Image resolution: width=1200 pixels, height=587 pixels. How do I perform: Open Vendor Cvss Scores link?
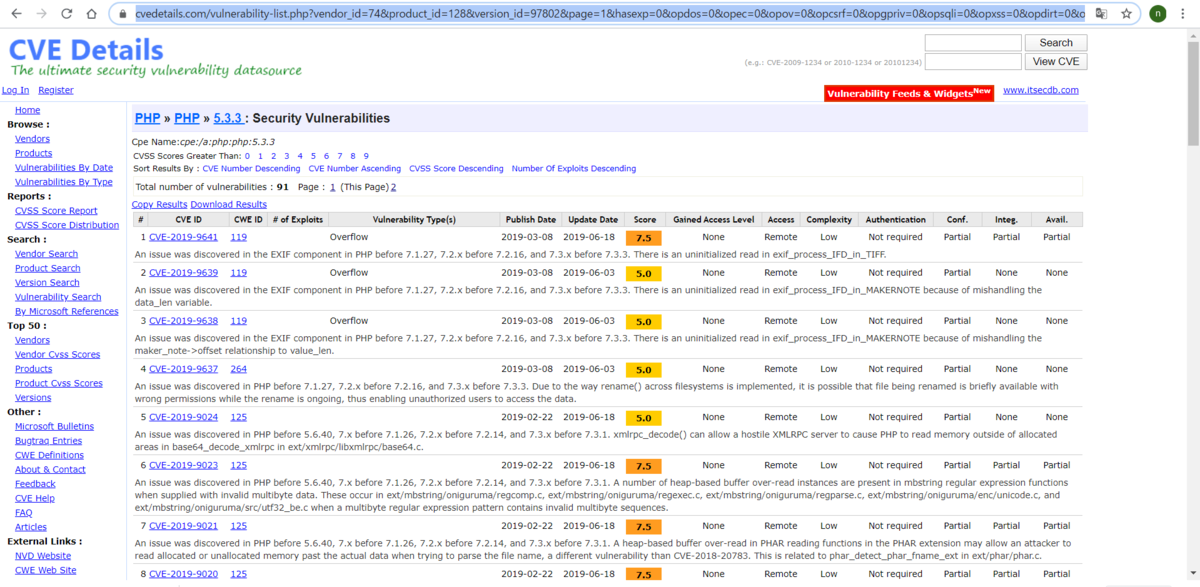tap(57, 354)
